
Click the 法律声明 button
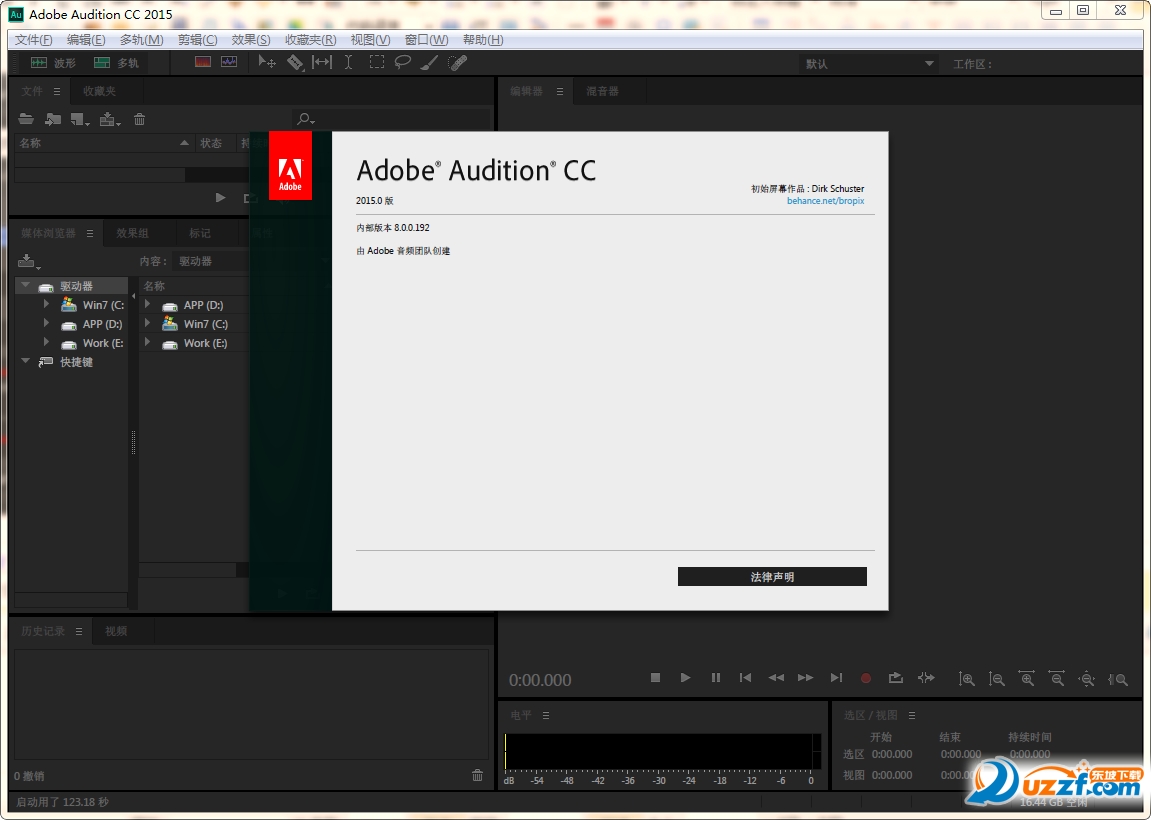pos(772,576)
